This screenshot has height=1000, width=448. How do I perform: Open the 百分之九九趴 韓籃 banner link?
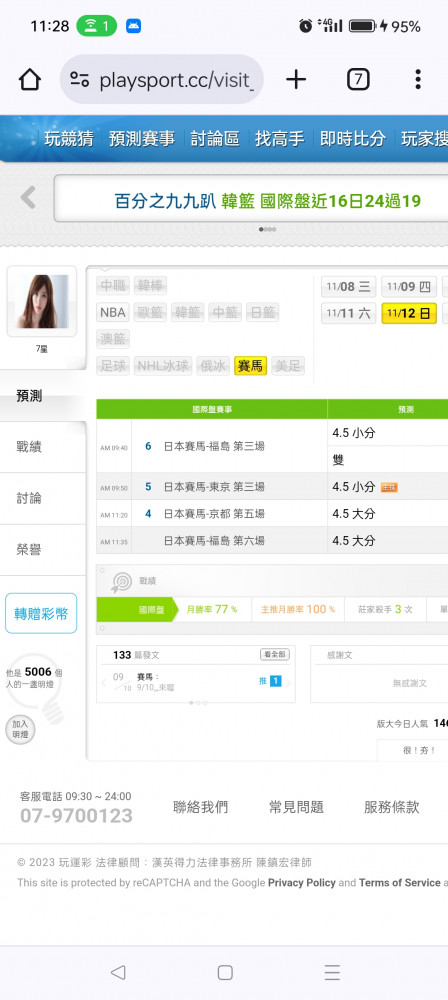point(267,201)
